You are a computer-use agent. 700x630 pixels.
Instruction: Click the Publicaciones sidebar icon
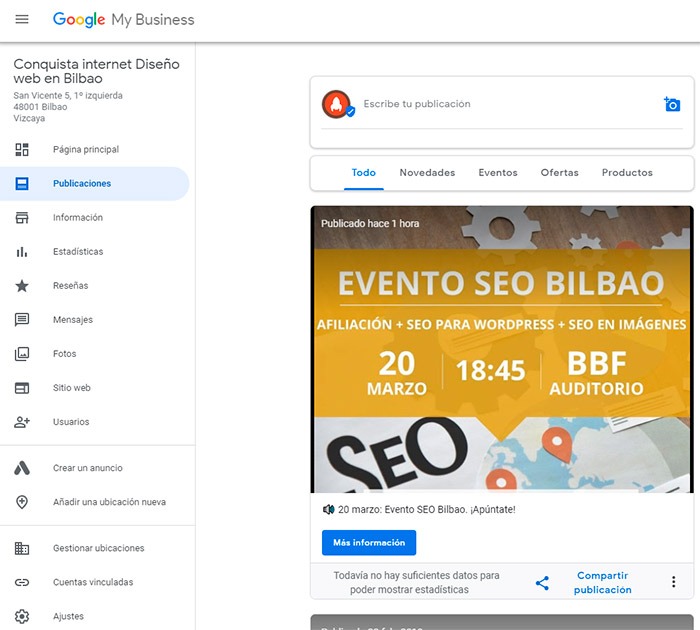click(x=22, y=184)
